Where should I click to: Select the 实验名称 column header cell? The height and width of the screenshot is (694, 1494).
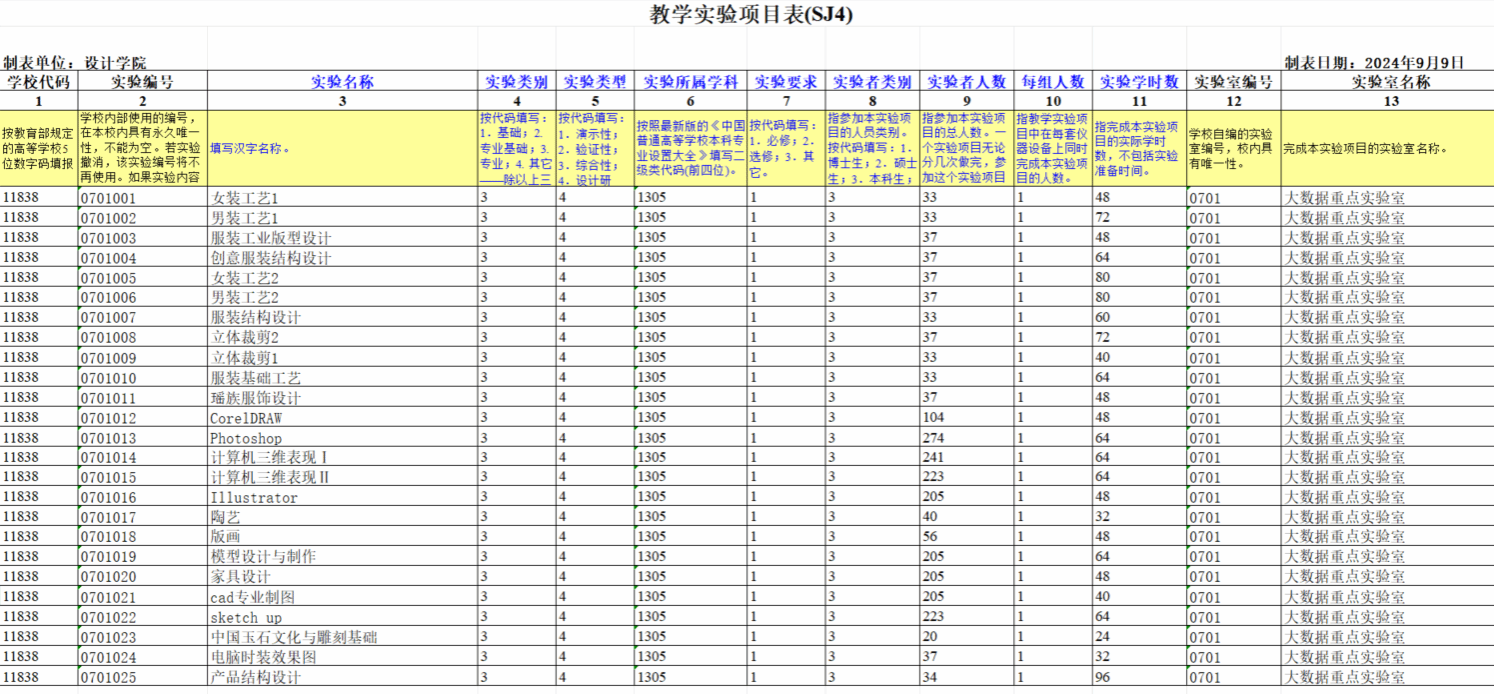pos(342,82)
